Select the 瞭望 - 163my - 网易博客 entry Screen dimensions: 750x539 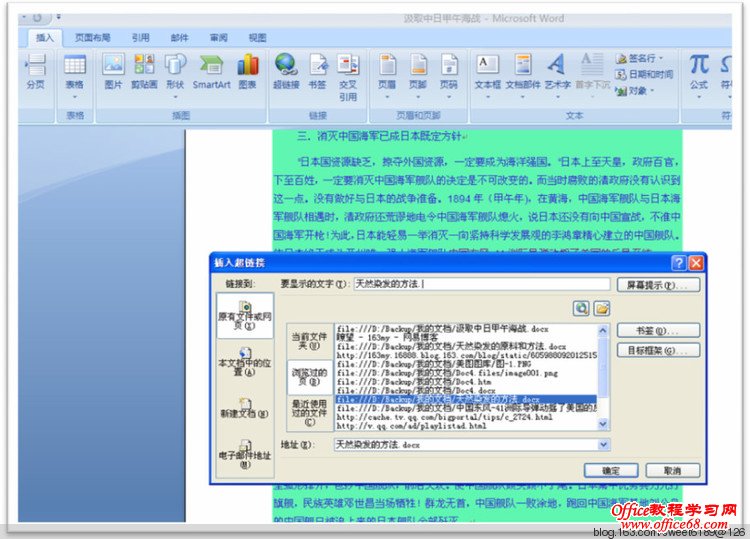(466, 337)
